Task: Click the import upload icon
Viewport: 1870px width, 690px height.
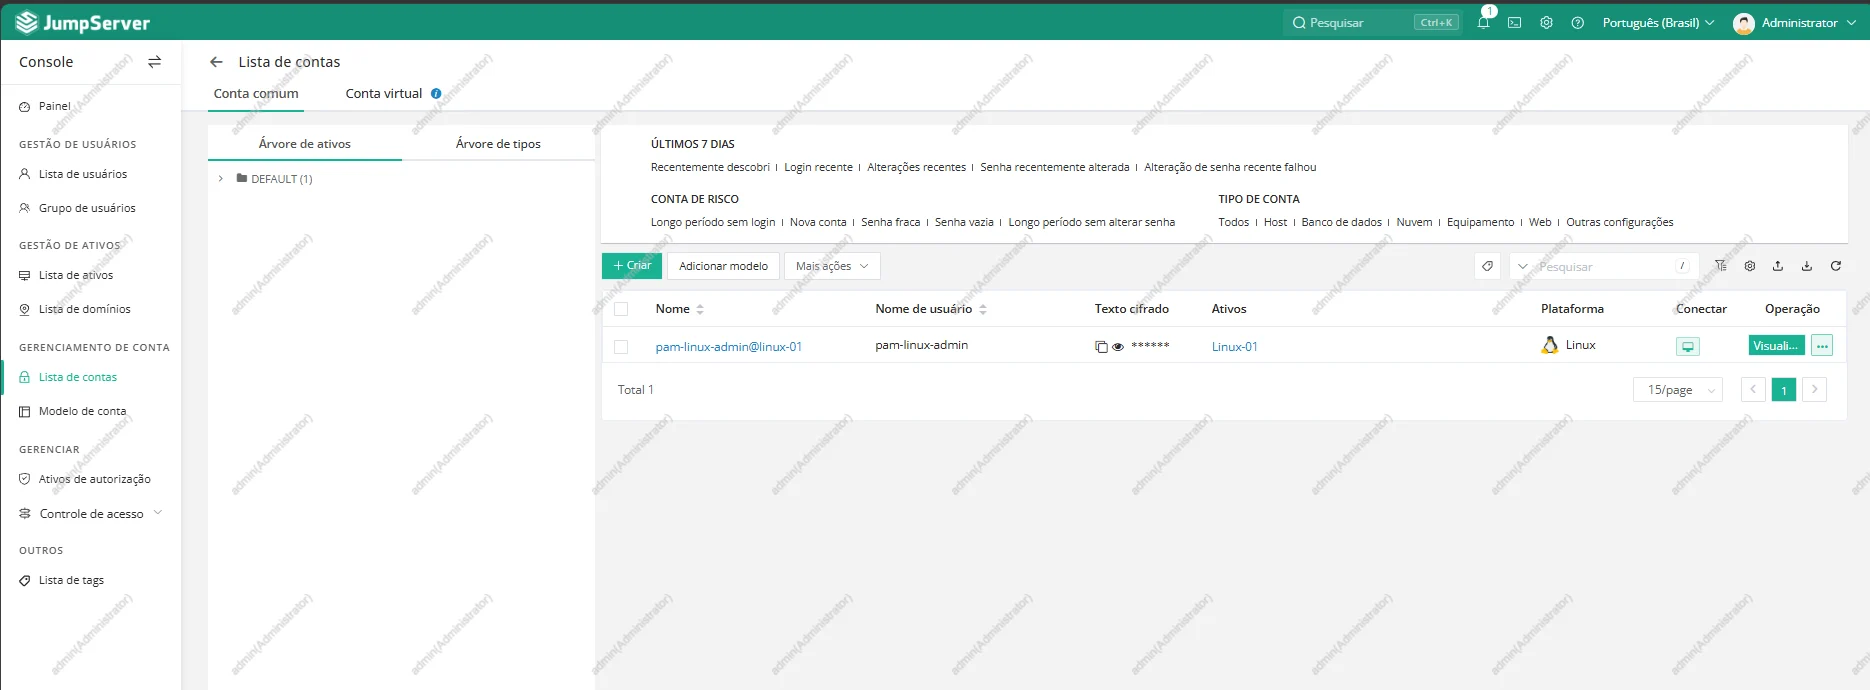Action: [x=1778, y=266]
